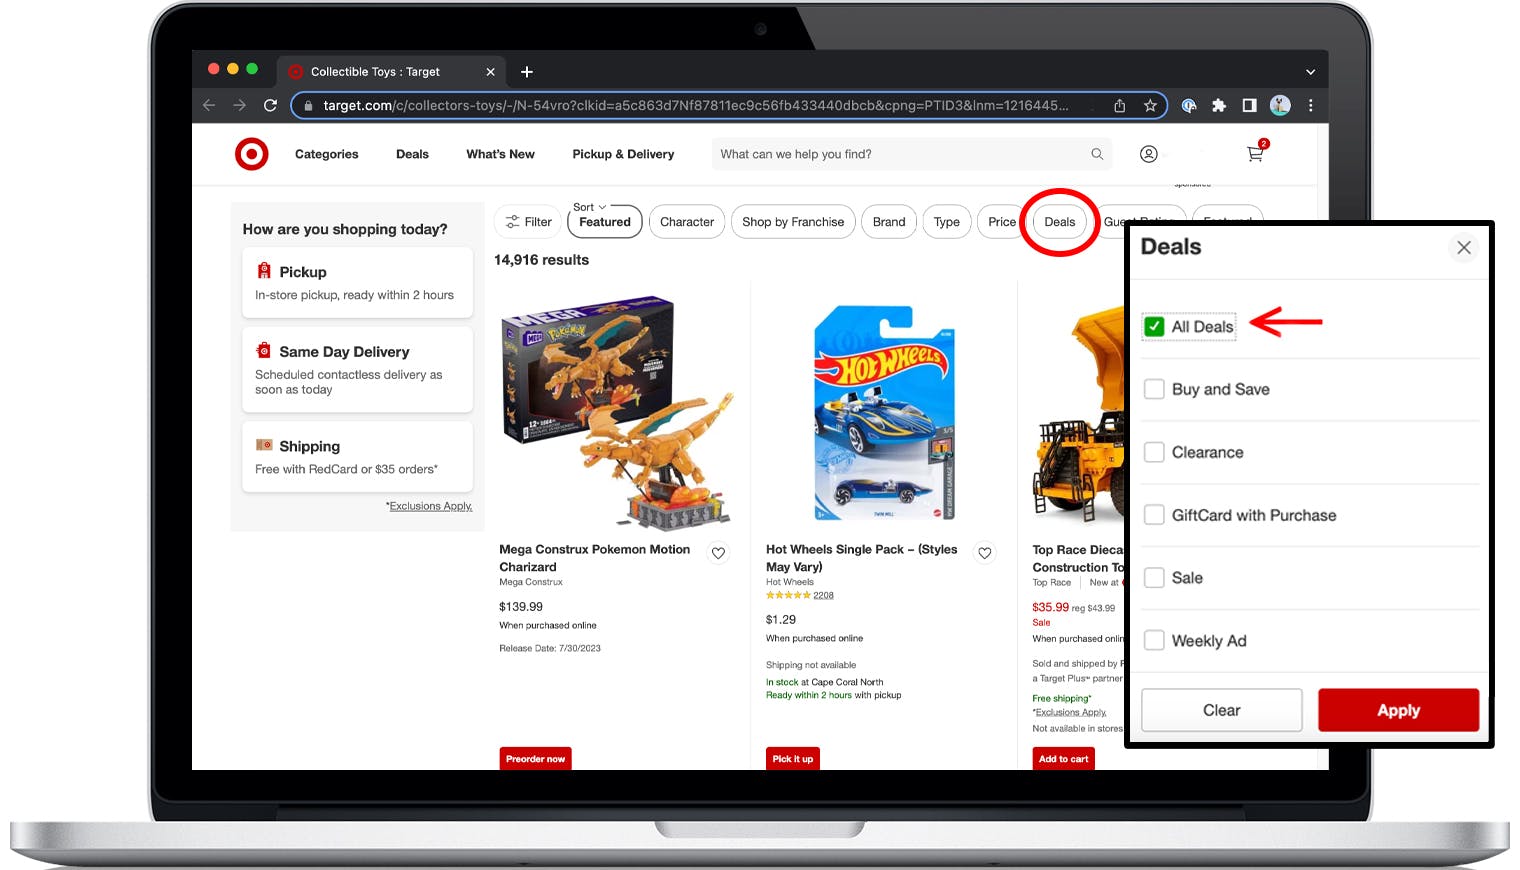Reload page with browser refresh icon
This screenshot has height=870, width=1520.
point(270,105)
